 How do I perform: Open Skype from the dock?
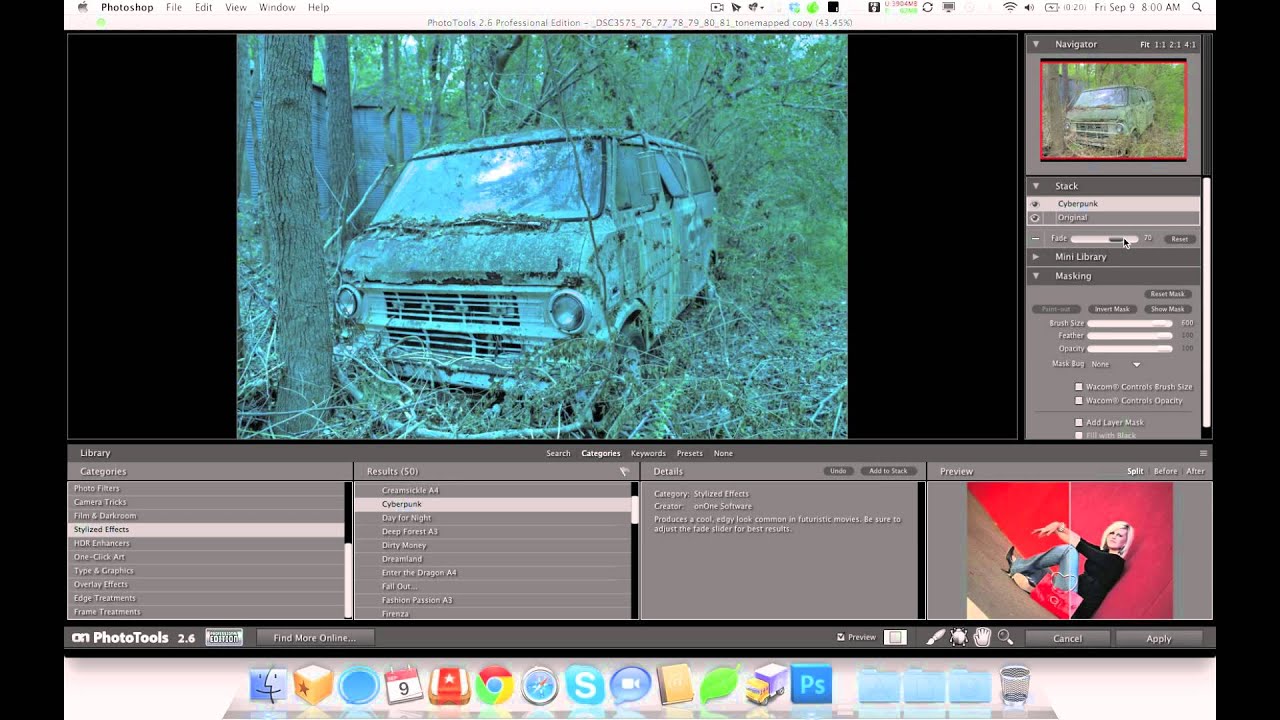pos(584,686)
